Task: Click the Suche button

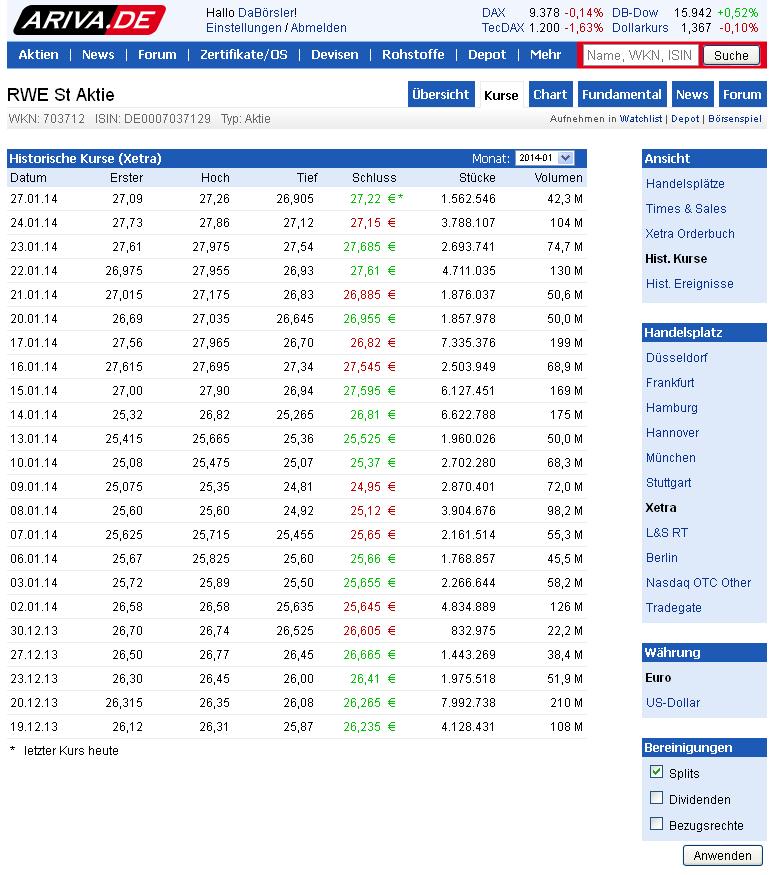Action: click(x=730, y=56)
